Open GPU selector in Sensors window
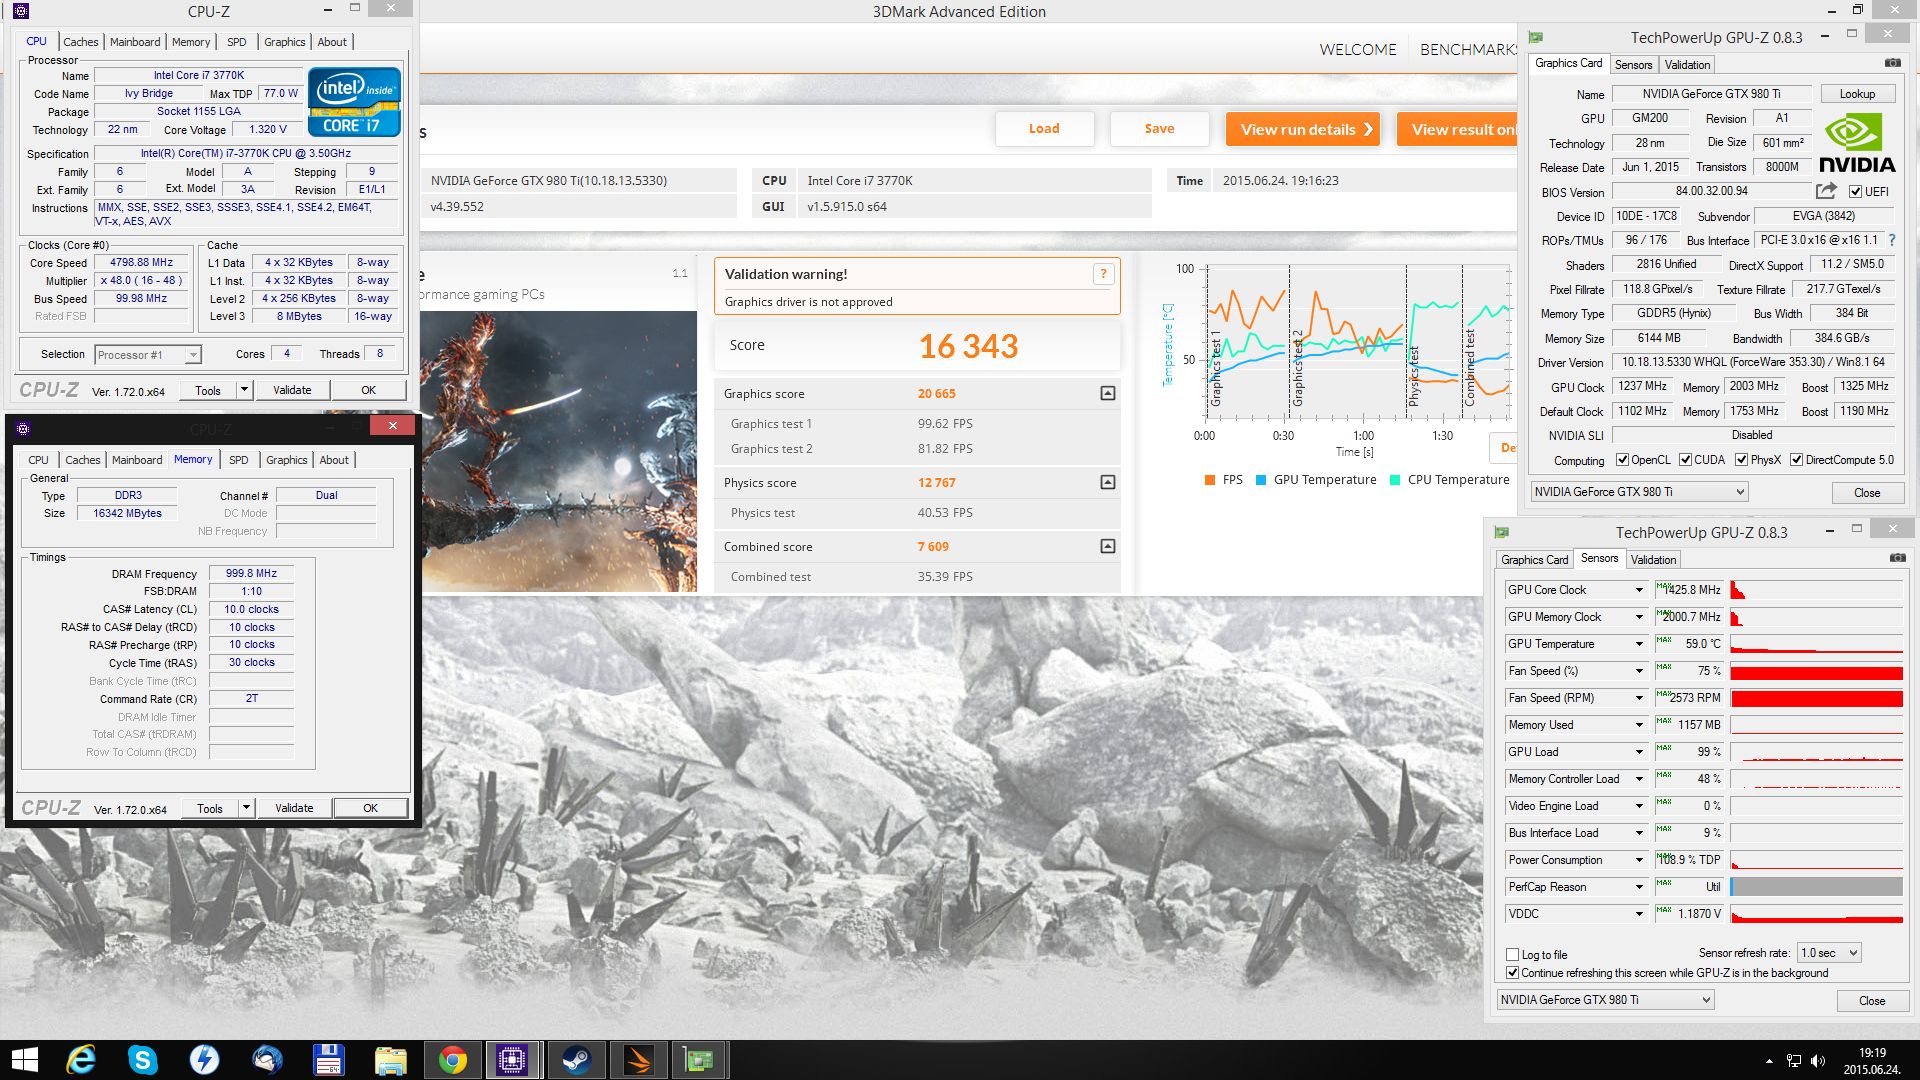Image resolution: width=1920 pixels, height=1080 pixels. pyautogui.click(x=1605, y=1000)
